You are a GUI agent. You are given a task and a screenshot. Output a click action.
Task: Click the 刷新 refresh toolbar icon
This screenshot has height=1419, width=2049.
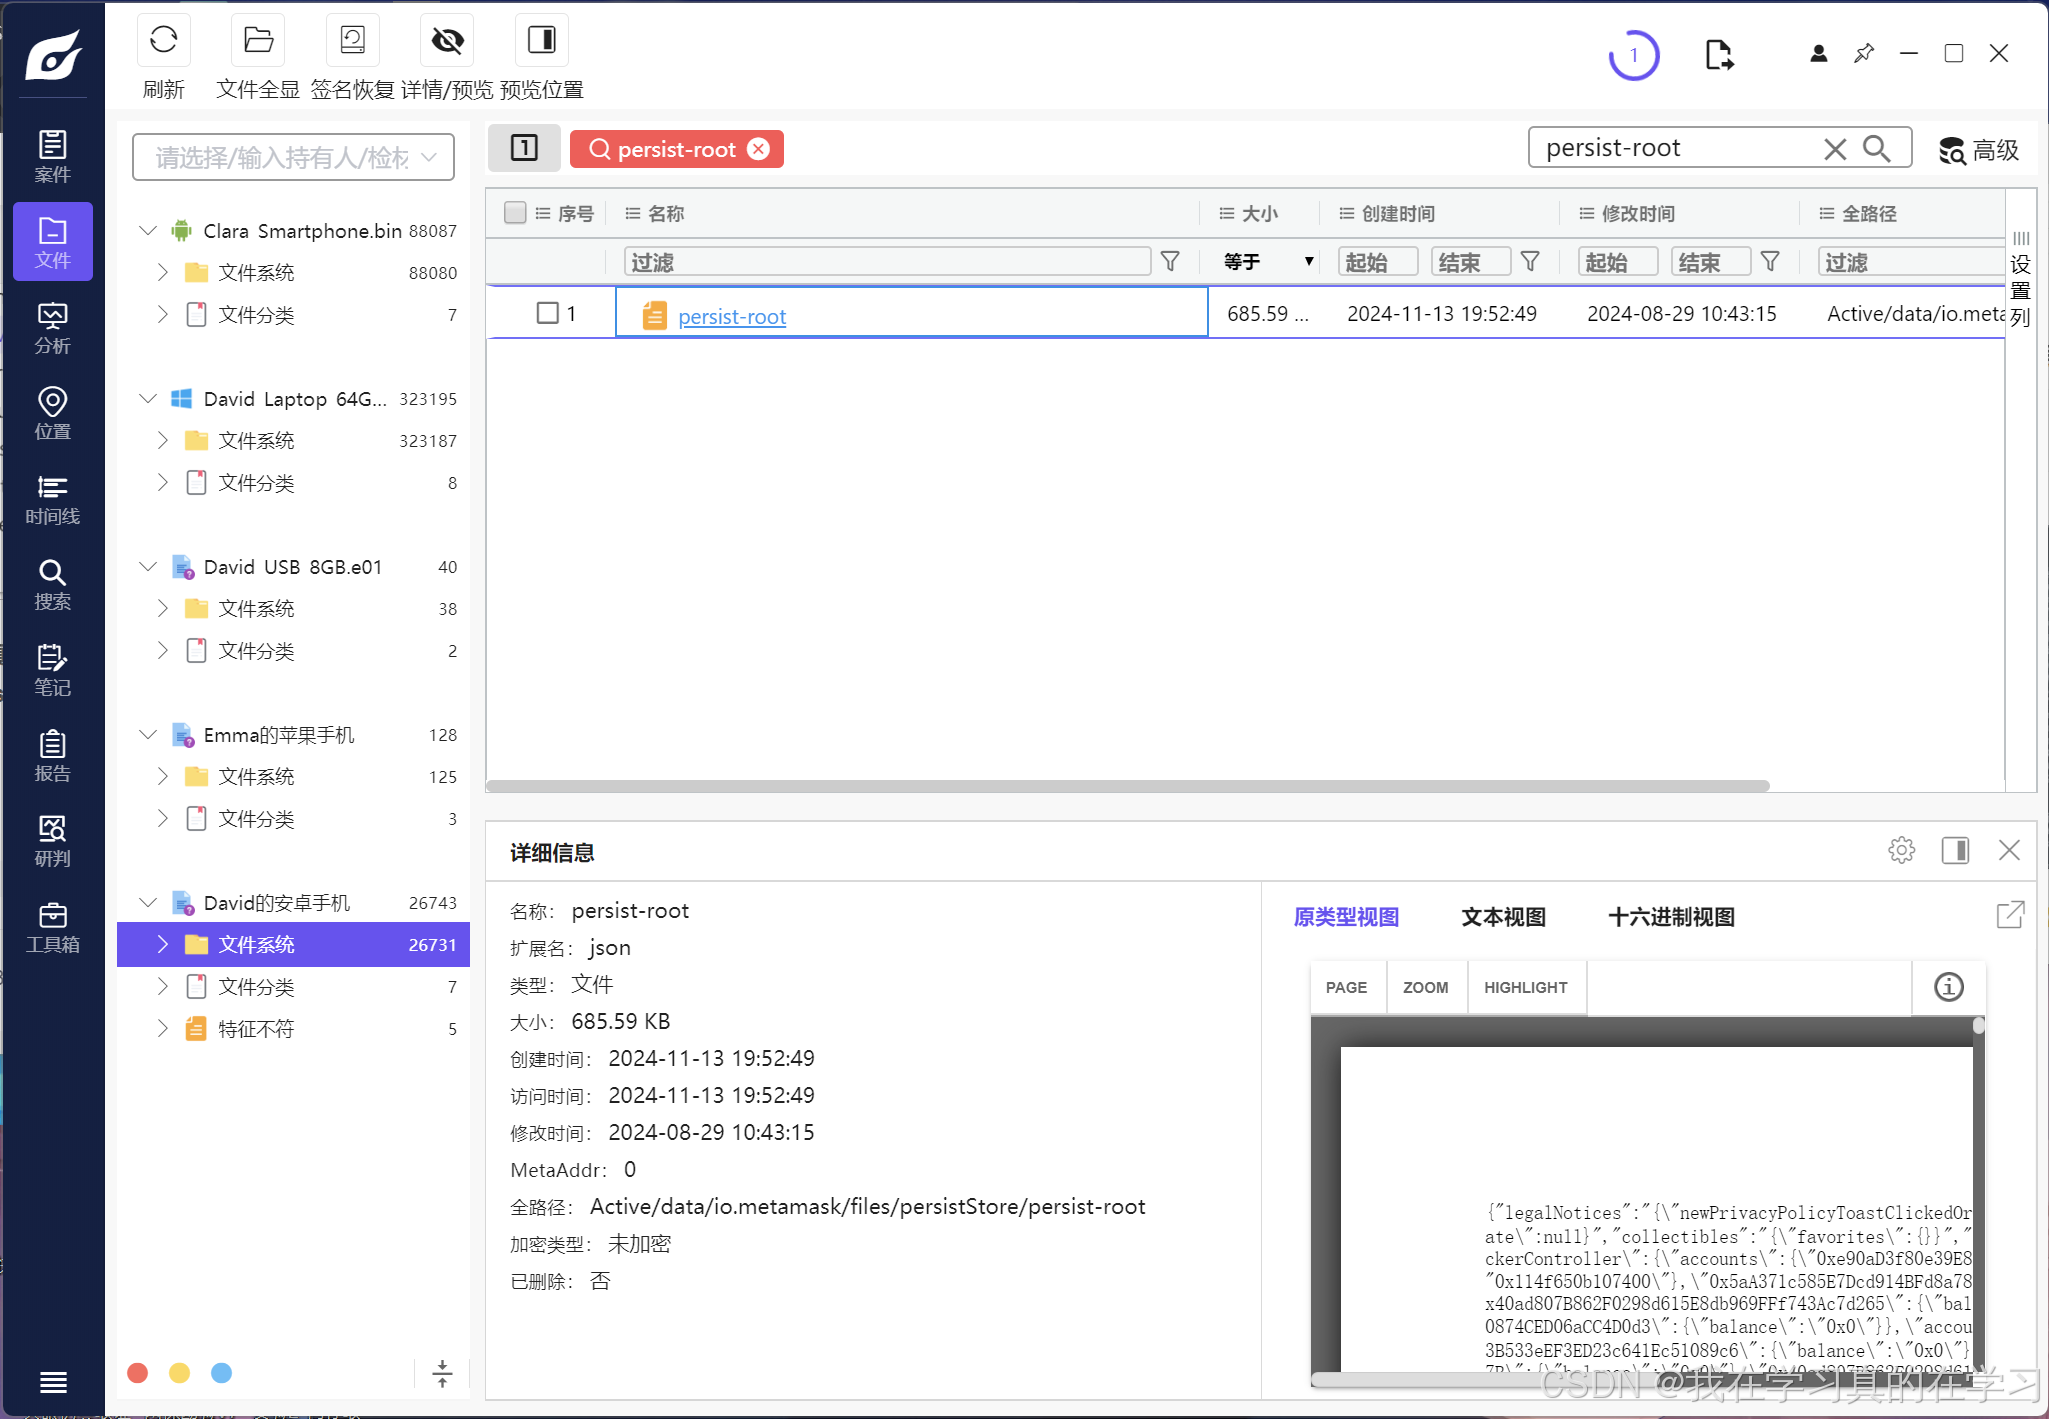pos(163,41)
